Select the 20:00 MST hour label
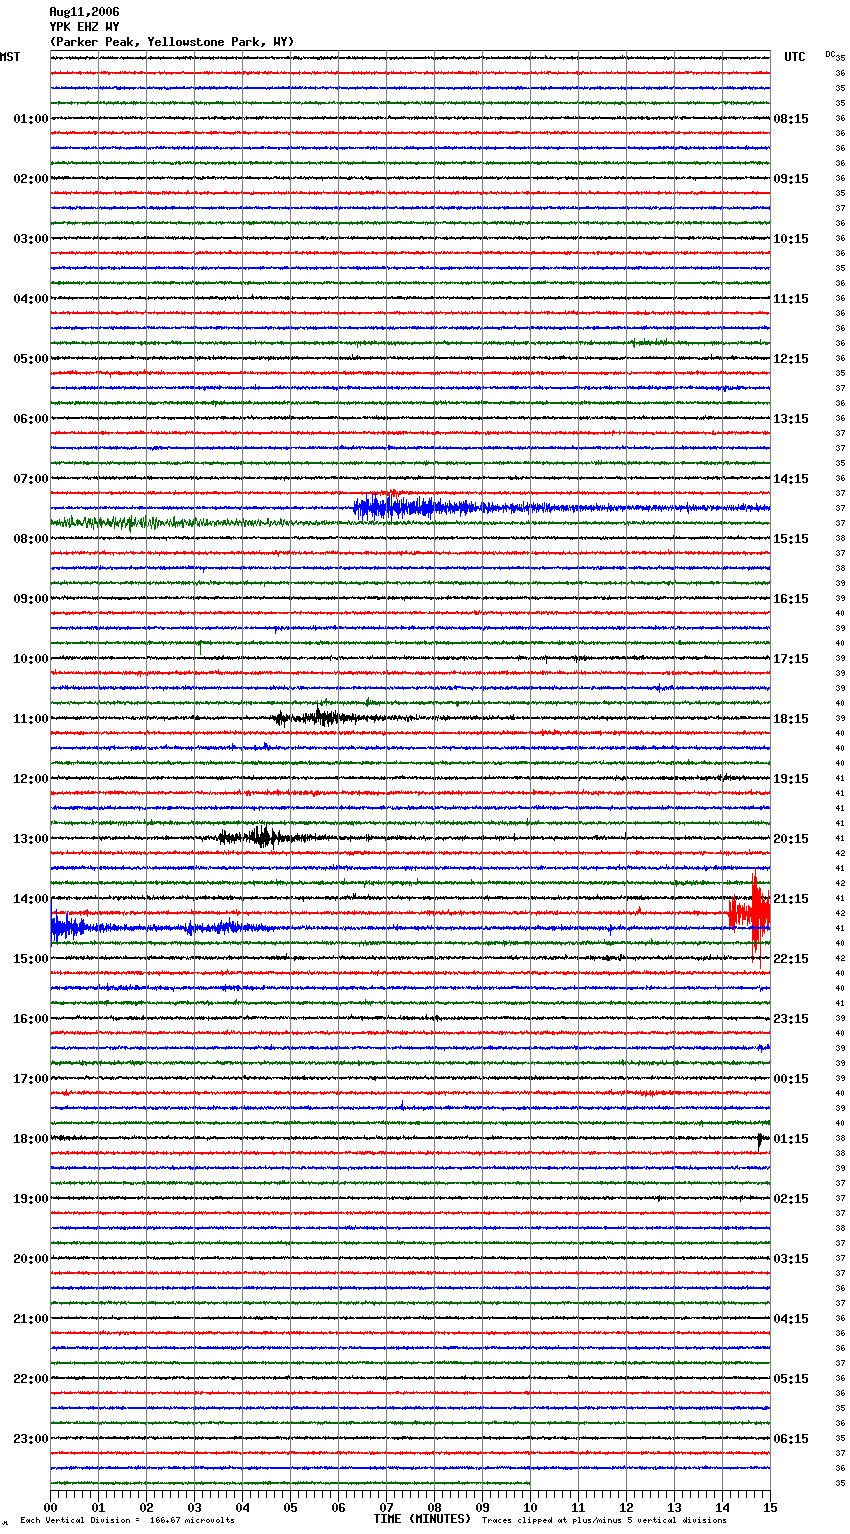Viewport: 850px width, 1534px height. [x=31, y=1259]
